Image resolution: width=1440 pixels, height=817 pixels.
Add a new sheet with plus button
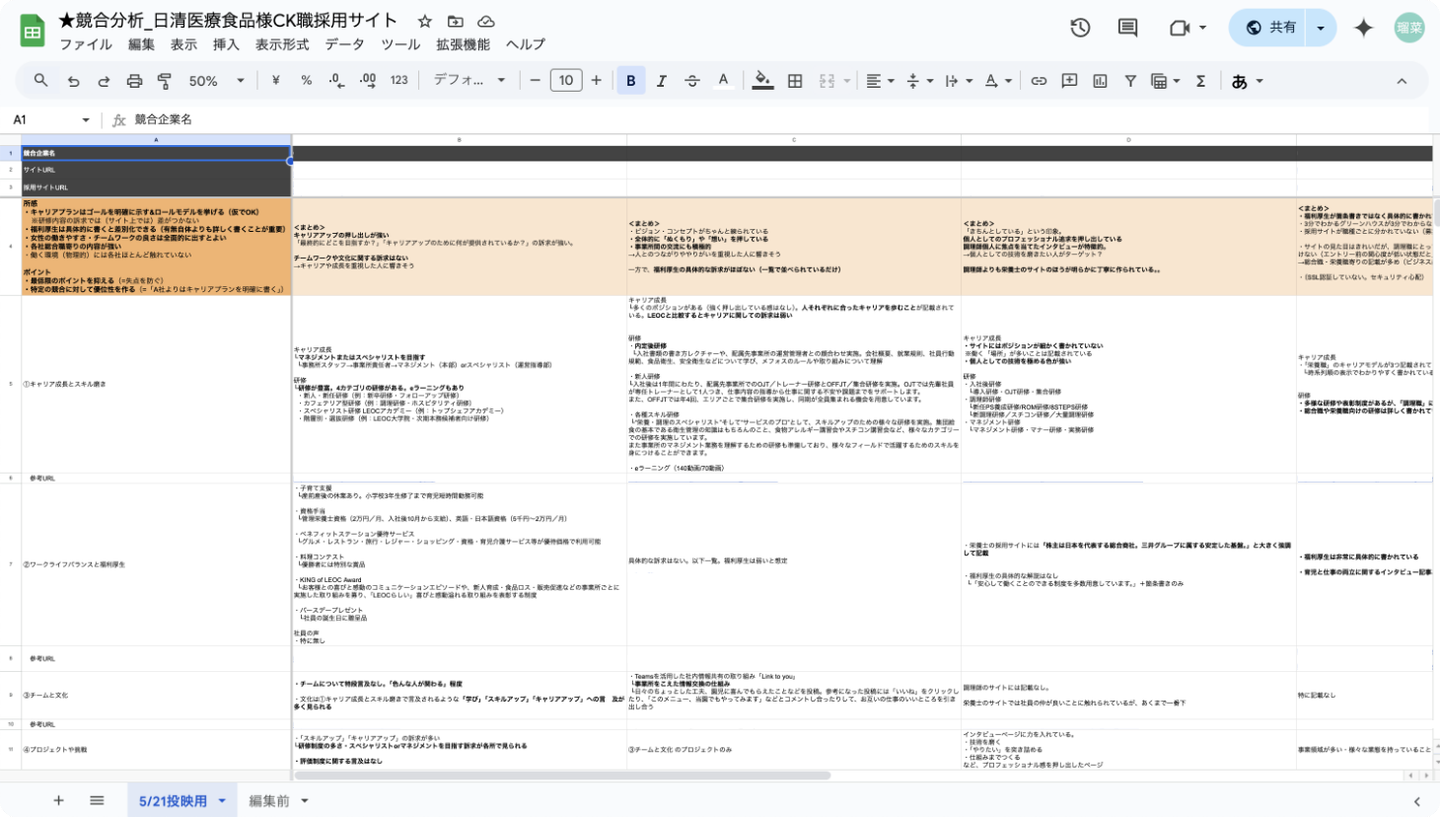(58, 800)
